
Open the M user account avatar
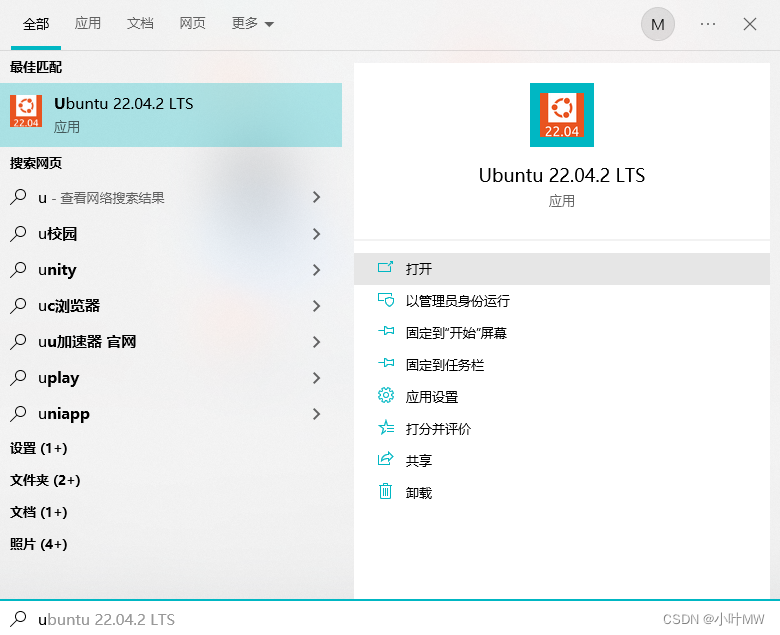click(x=658, y=24)
